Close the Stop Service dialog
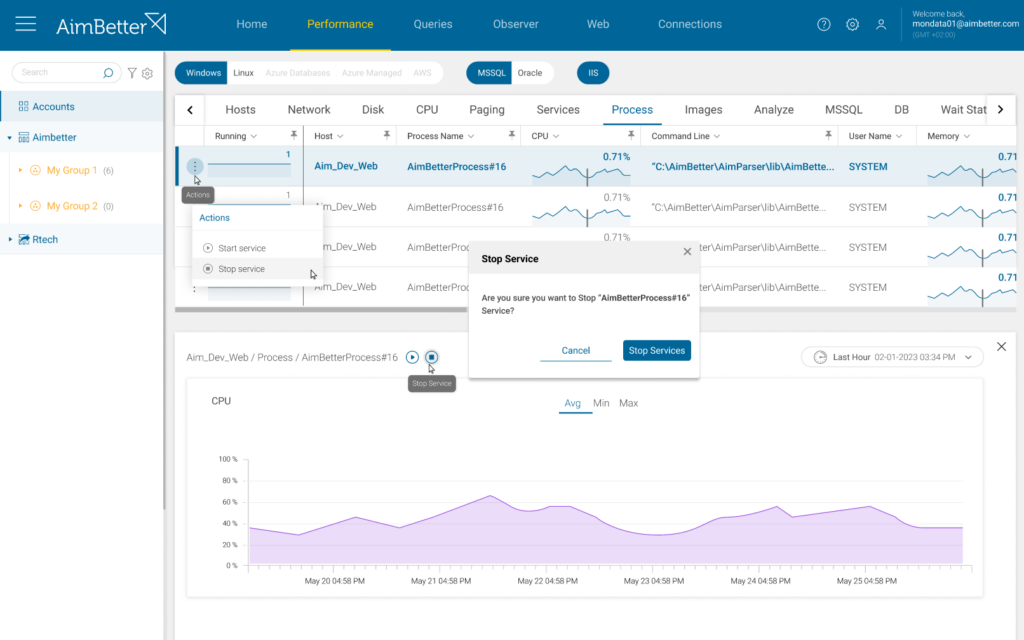The width and height of the screenshot is (1024, 640). (x=687, y=251)
